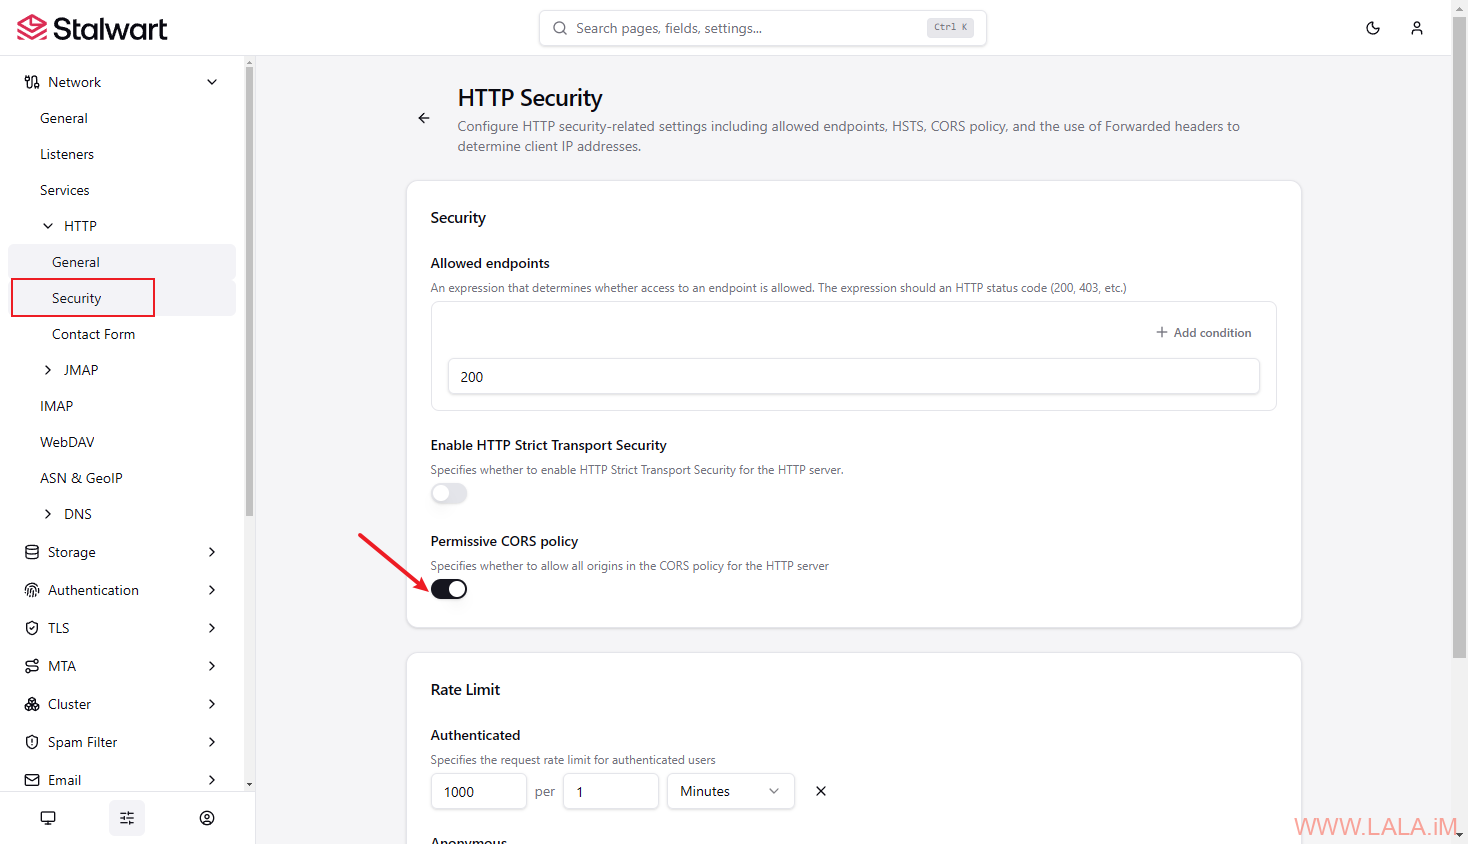Toggle dark mode moon icon
This screenshot has width=1468, height=844.
pos(1373,28)
